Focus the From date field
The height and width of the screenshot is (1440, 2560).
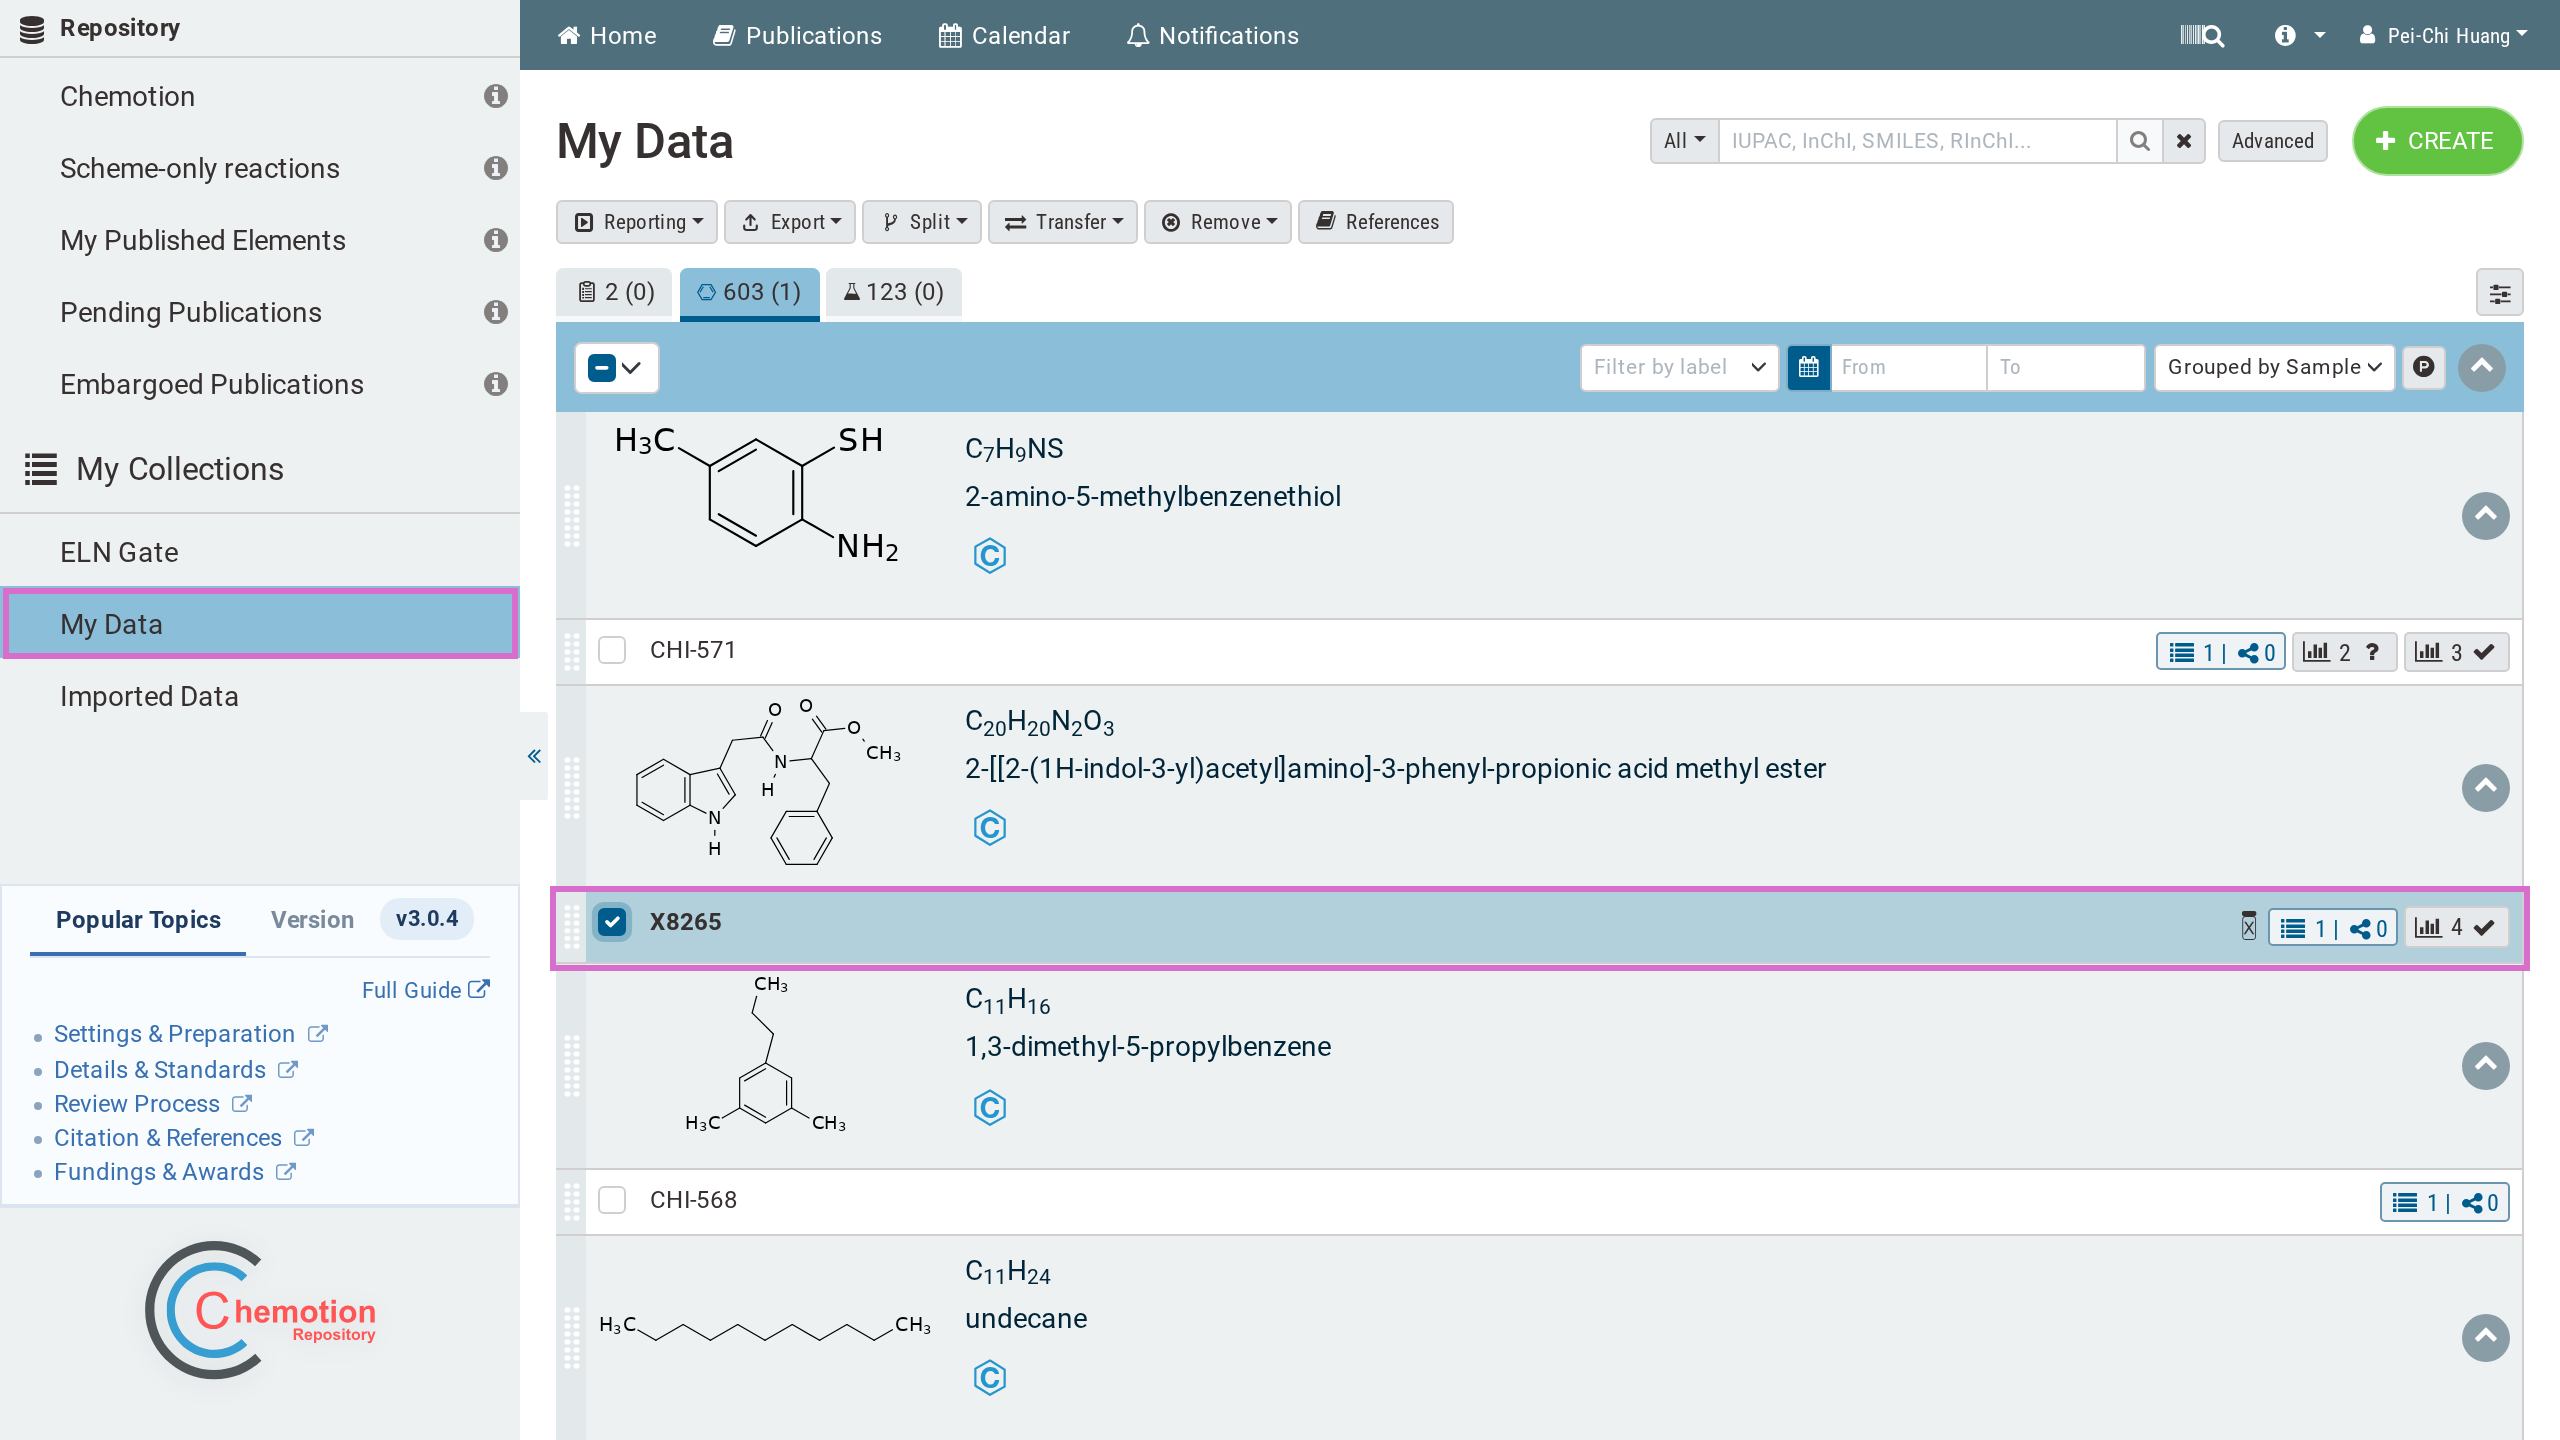pos(1908,367)
